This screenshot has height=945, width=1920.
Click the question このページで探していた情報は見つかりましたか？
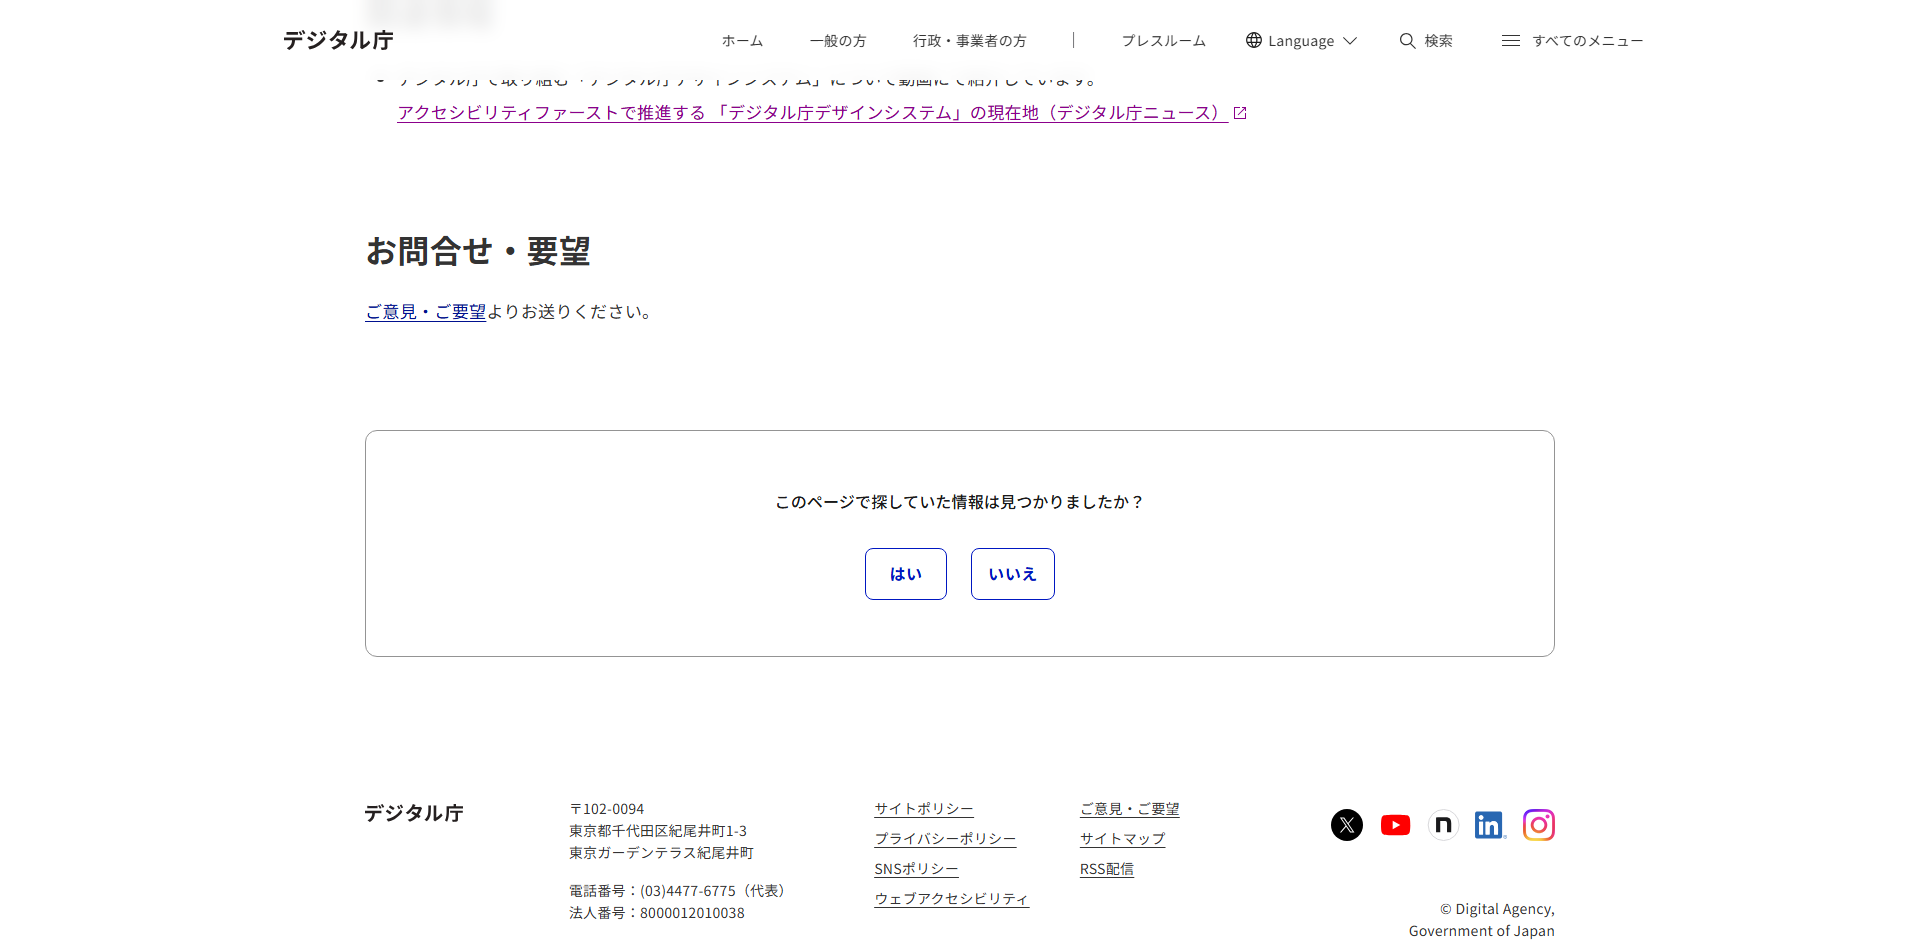coord(960,502)
